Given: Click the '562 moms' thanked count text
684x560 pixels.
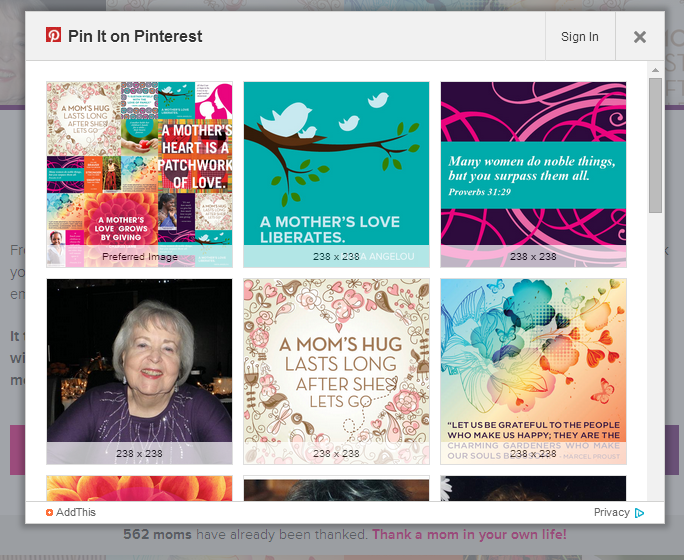Looking at the screenshot, I should [157, 534].
